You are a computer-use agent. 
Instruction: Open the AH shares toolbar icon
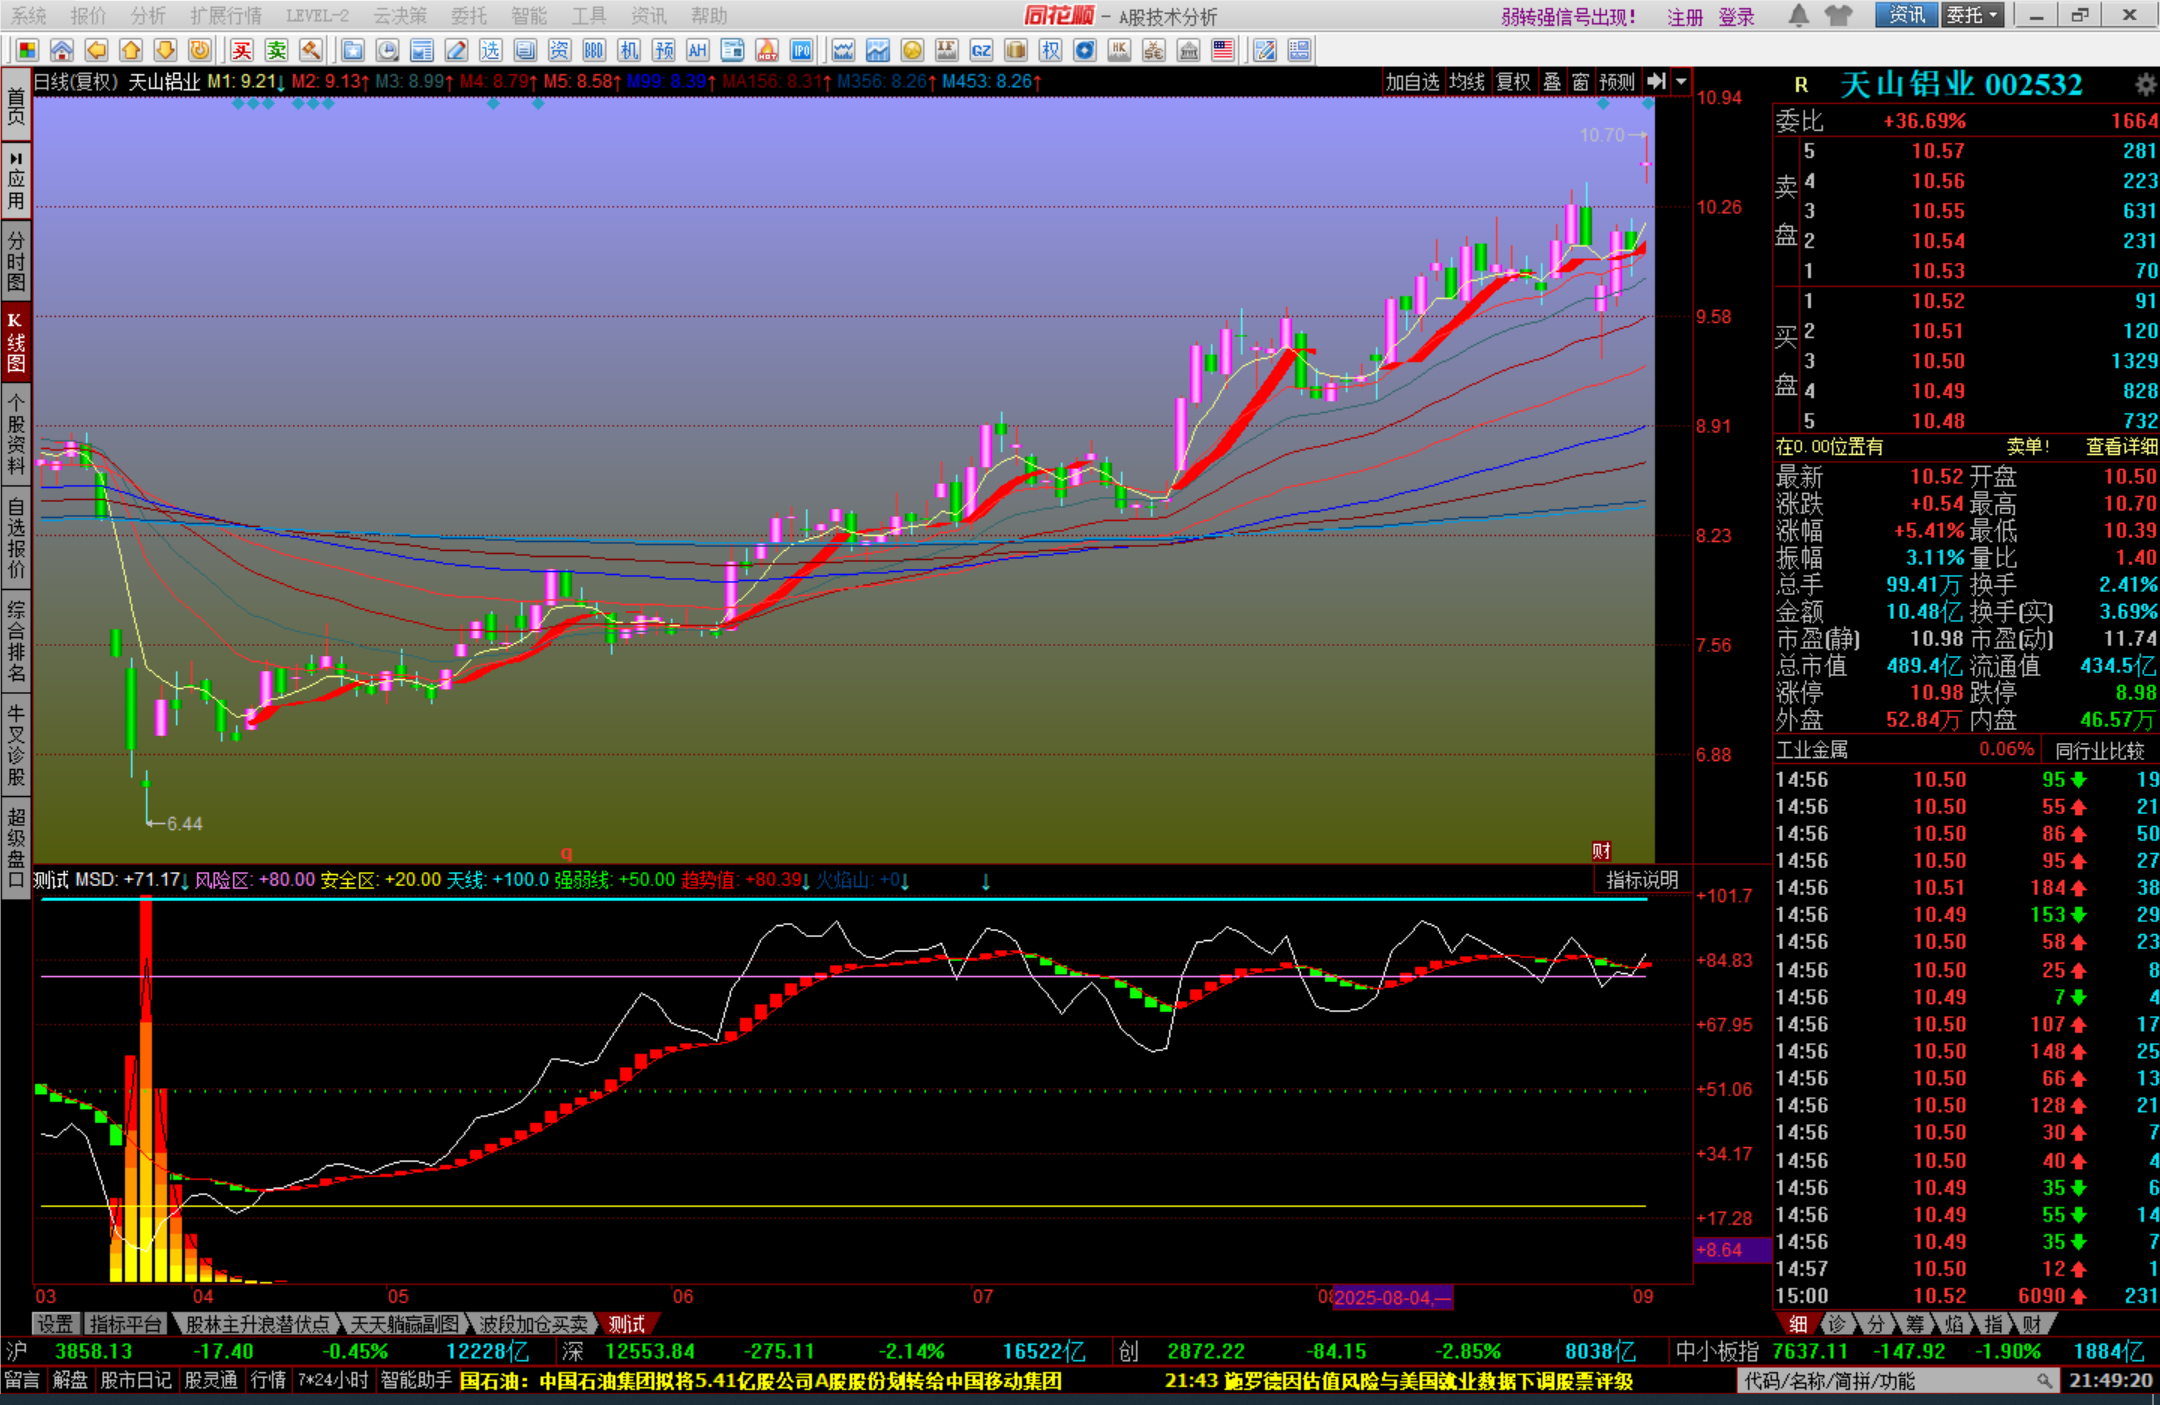697,50
